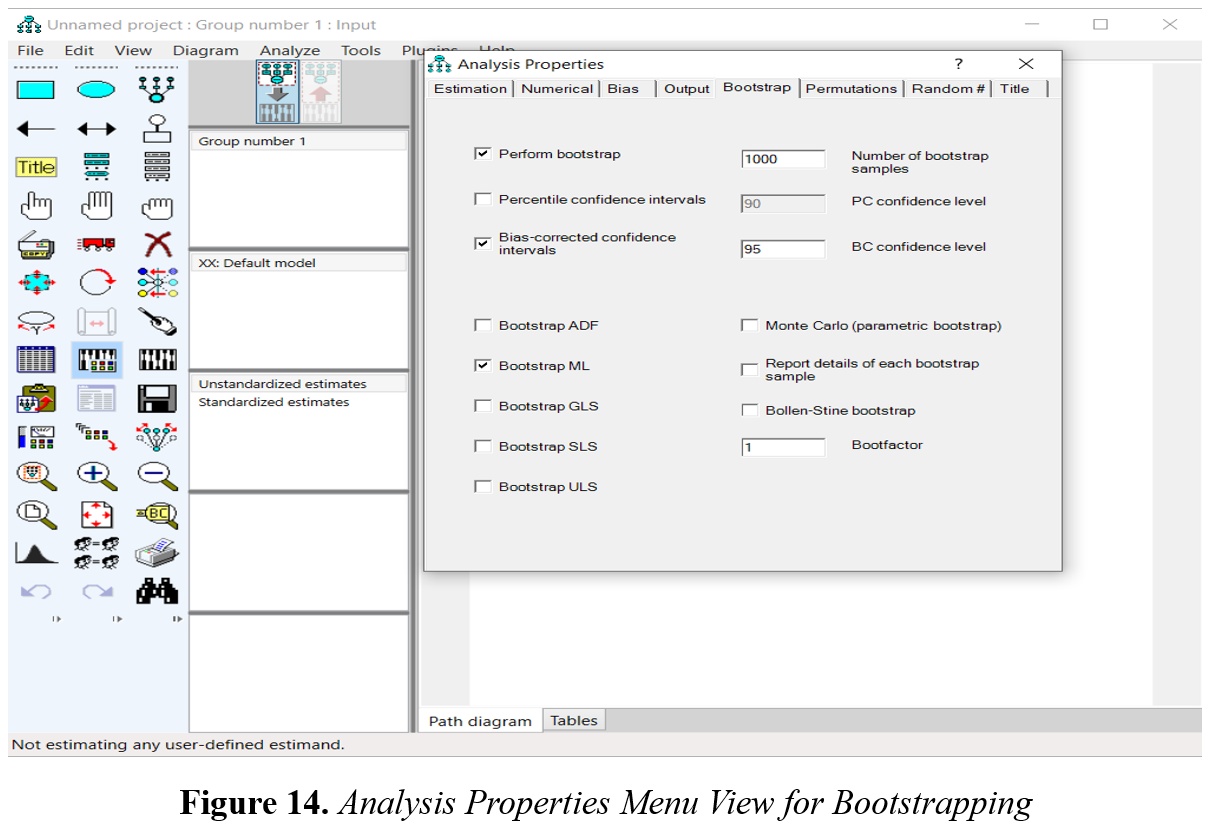Enable the Bootstrap SLS checkbox
Screen dimensions: 1213x821
483,446
